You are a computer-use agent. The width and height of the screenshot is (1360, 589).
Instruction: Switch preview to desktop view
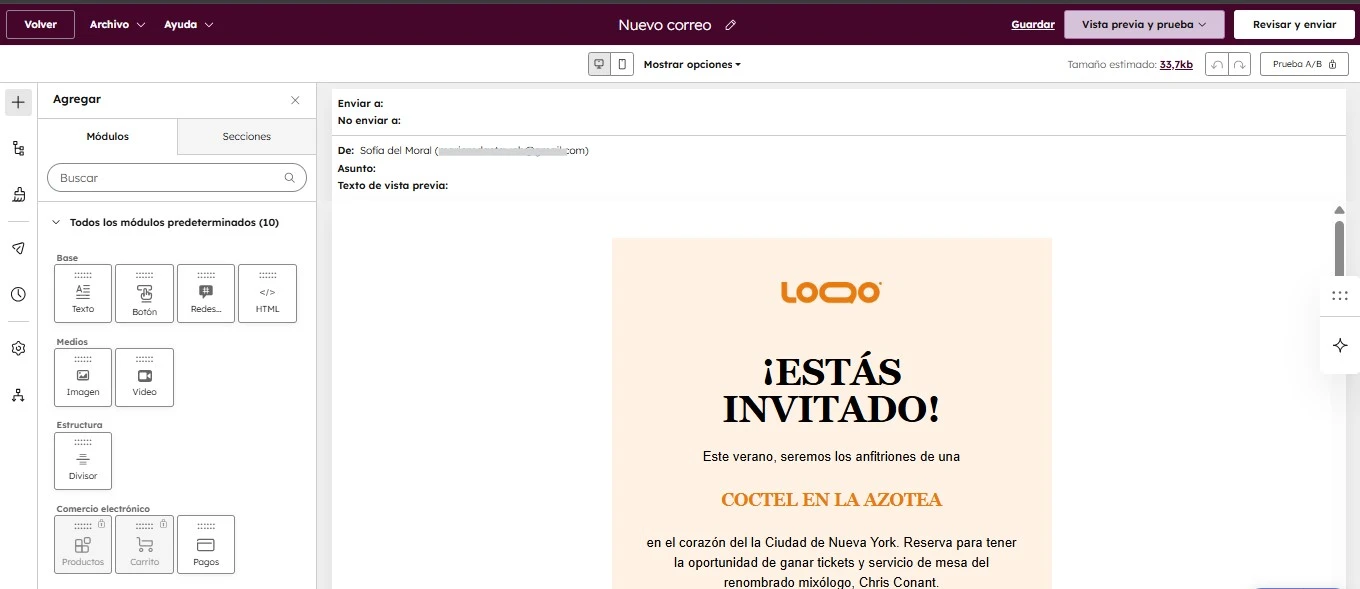(x=600, y=63)
